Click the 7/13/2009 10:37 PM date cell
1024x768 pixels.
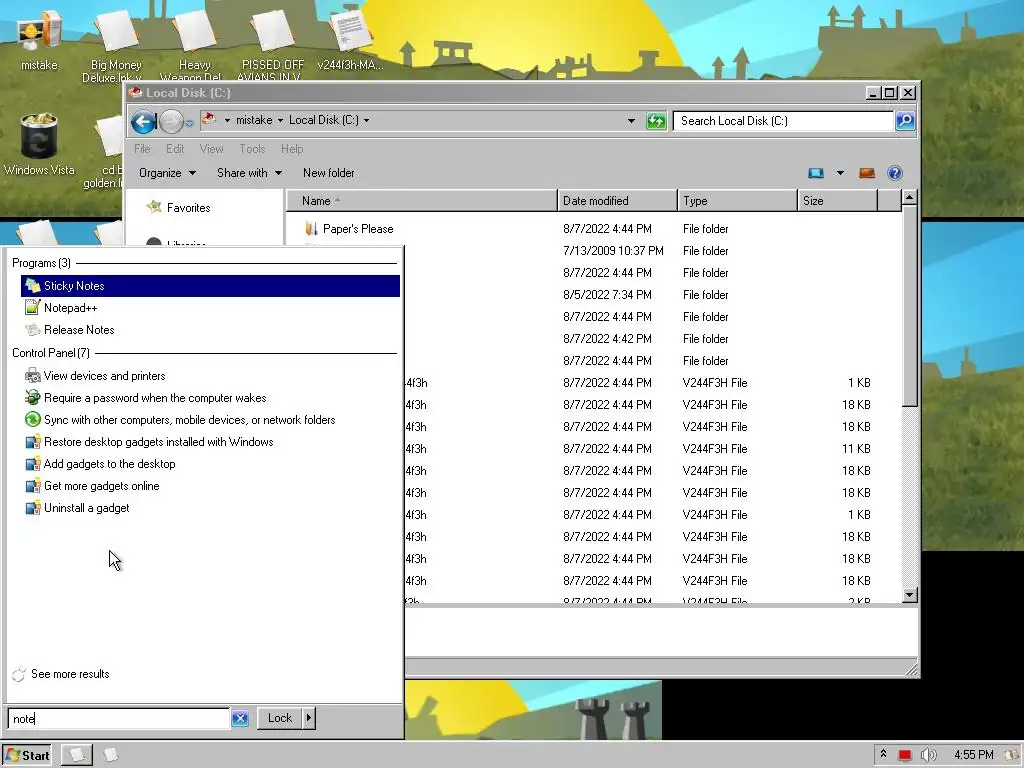coord(613,251)
